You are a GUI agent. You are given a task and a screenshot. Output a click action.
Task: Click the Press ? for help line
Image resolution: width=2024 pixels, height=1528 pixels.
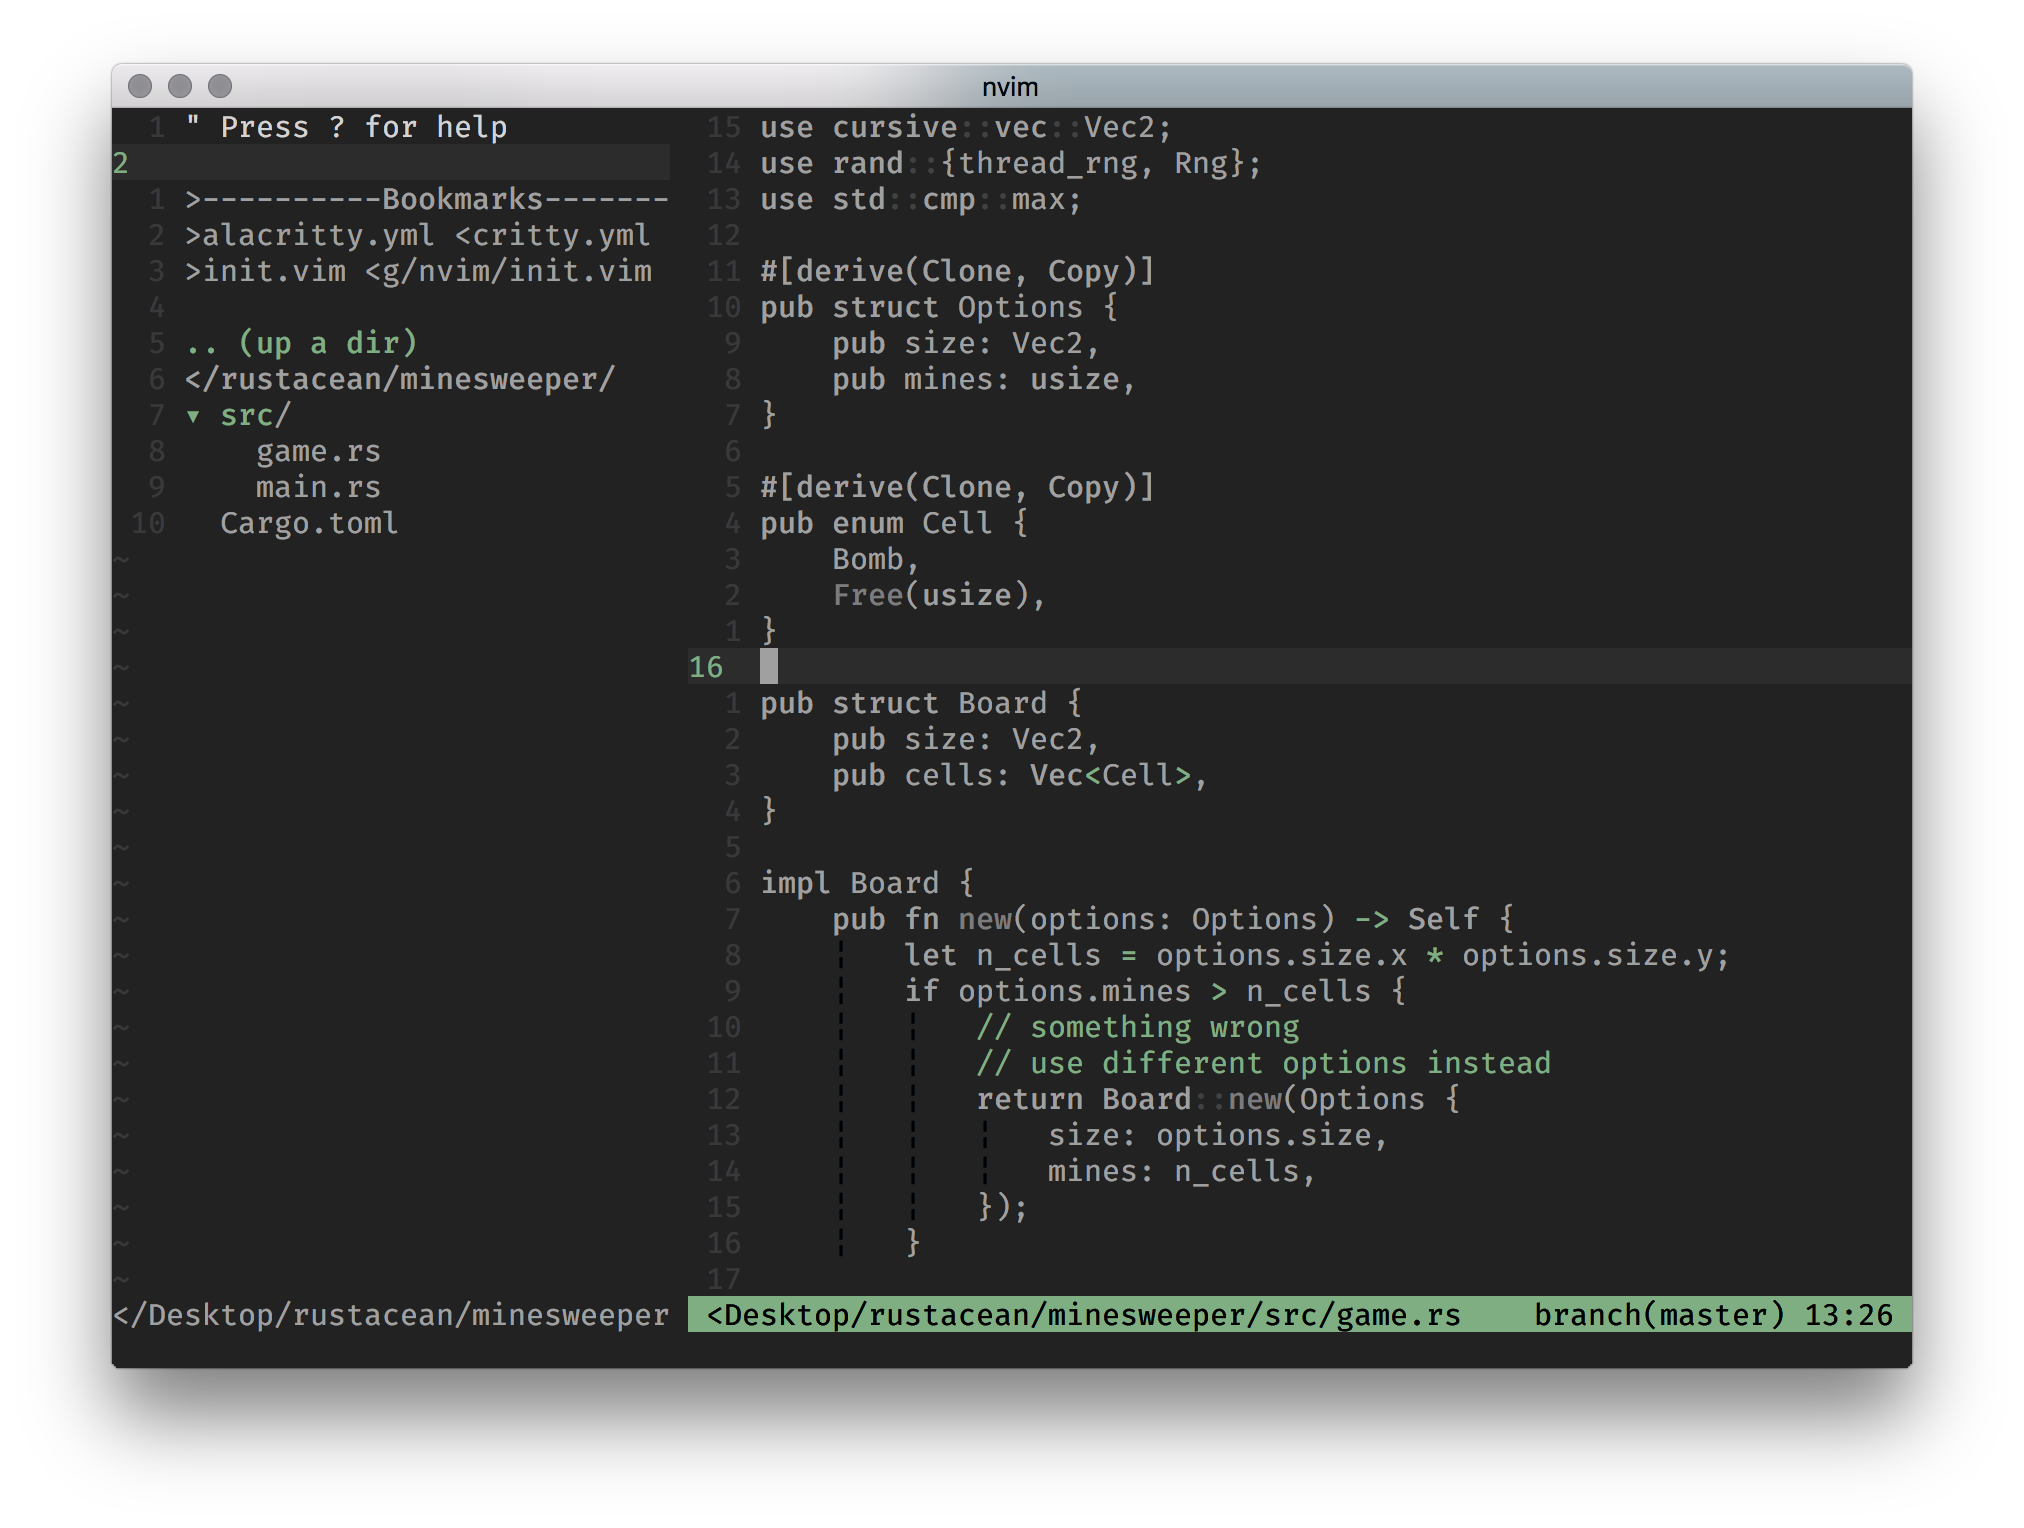(x=346, y=128)
